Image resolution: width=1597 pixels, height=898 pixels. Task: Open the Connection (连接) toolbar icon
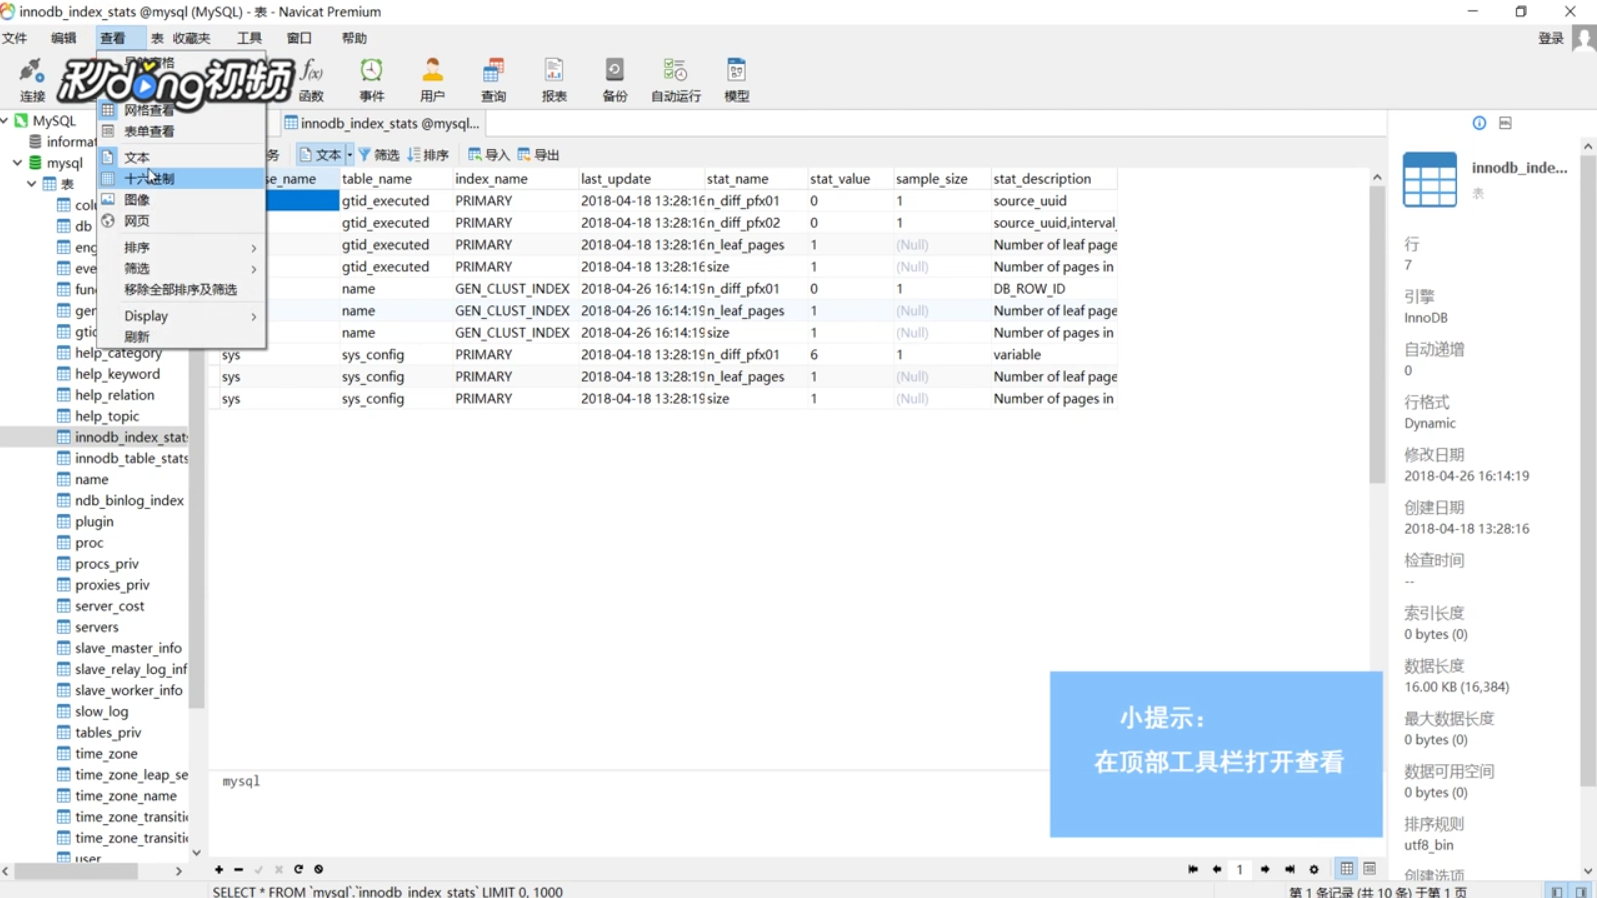32,80
